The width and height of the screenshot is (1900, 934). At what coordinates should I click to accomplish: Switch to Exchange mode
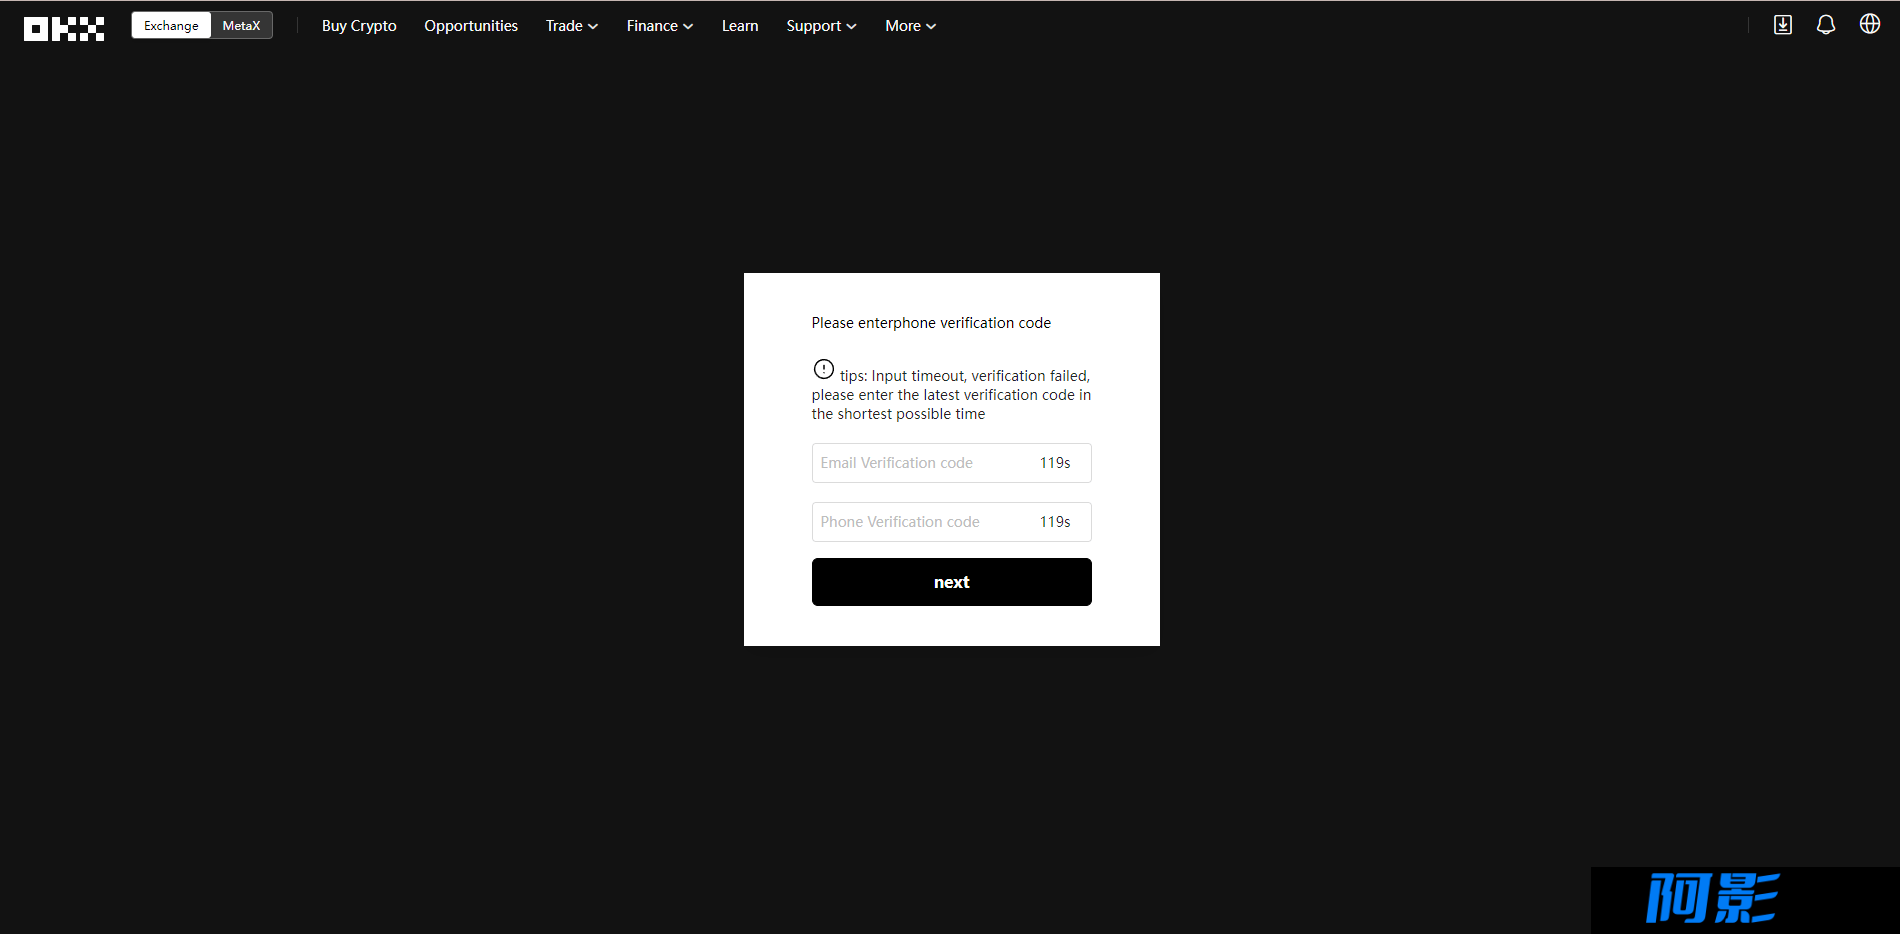[171, 26]
